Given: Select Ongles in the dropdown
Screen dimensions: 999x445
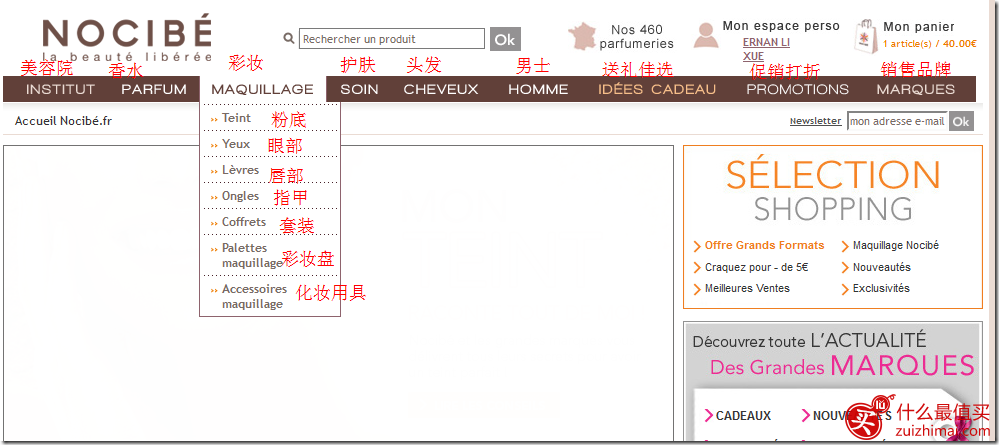Looking at the screenshot, I should point(240,196).
